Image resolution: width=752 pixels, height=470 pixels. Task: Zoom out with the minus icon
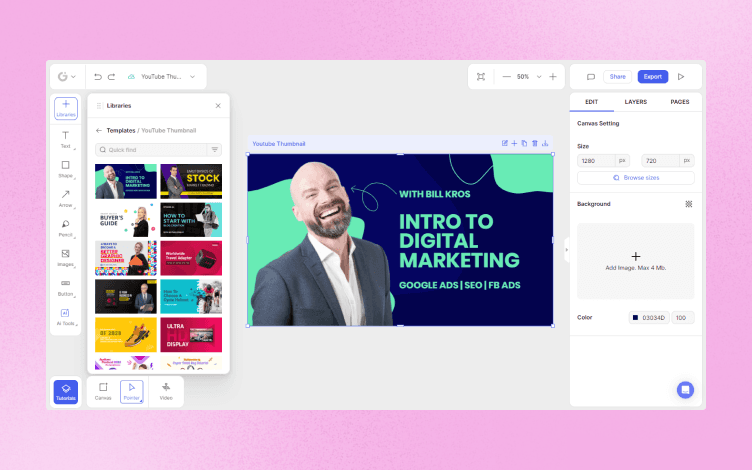click(x=506, y=77)
